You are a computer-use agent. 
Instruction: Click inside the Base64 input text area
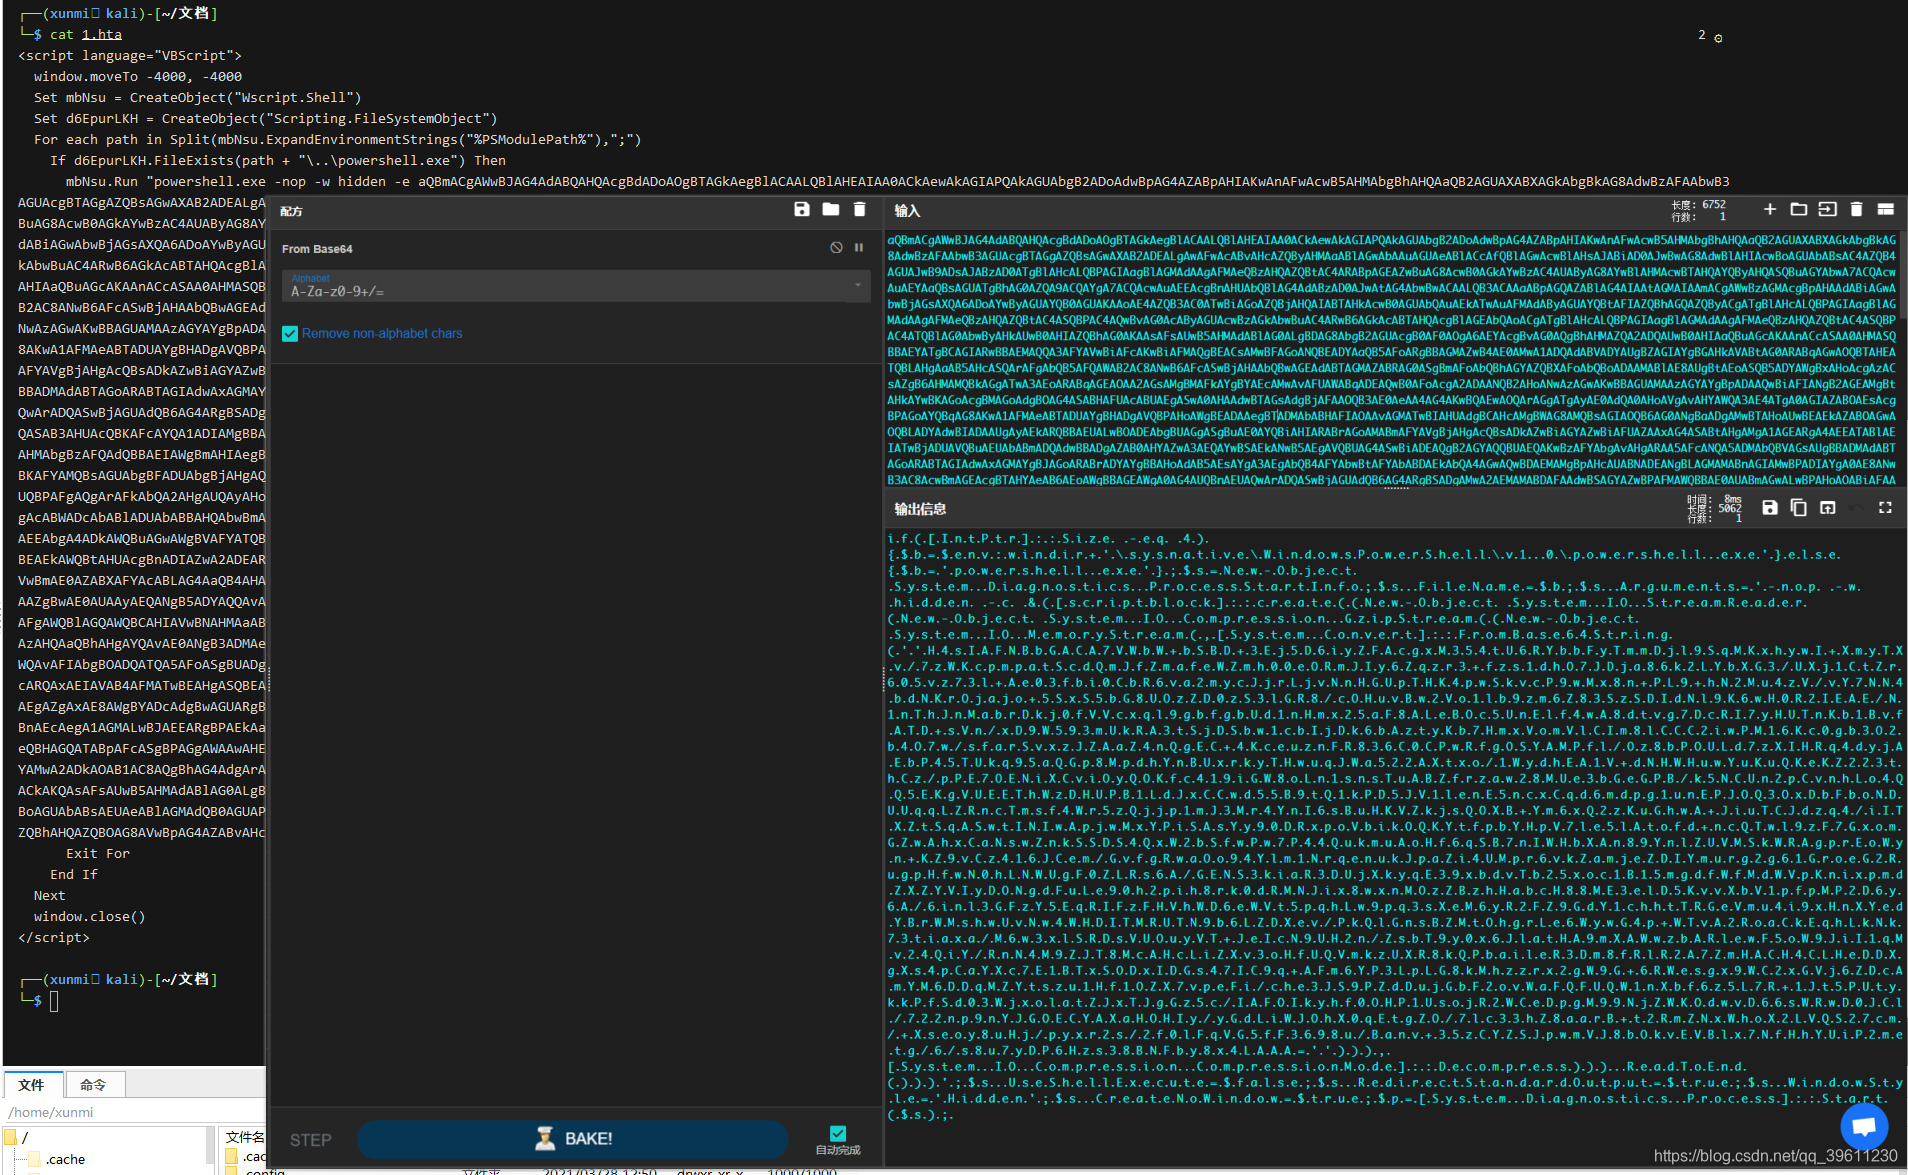(1391, 360)
